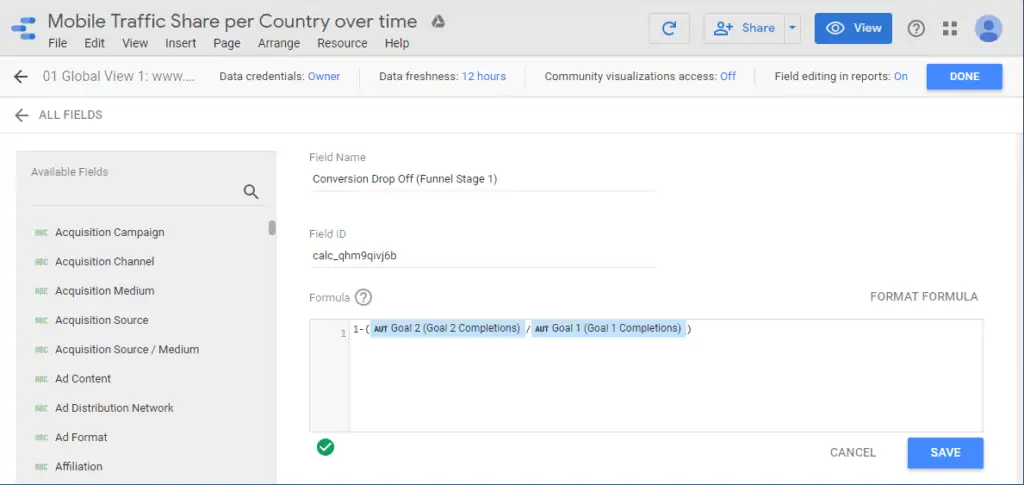Open the Insert menu
Viewport: 1024px width, 485px height.
tap(181, 43)
